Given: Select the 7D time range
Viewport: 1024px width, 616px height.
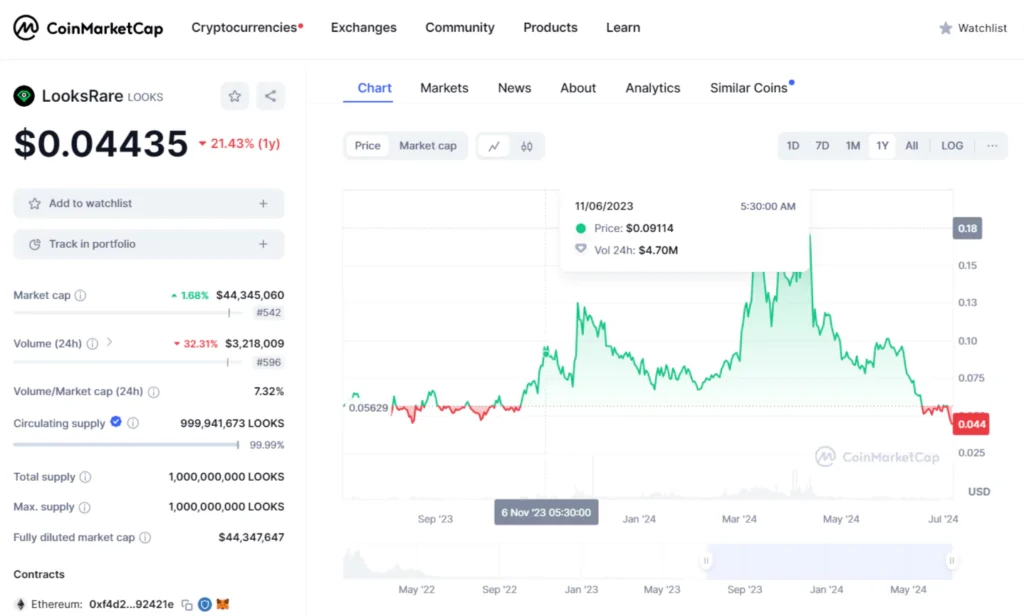Looking at the screenshot, I should click(x=822, y=146).
